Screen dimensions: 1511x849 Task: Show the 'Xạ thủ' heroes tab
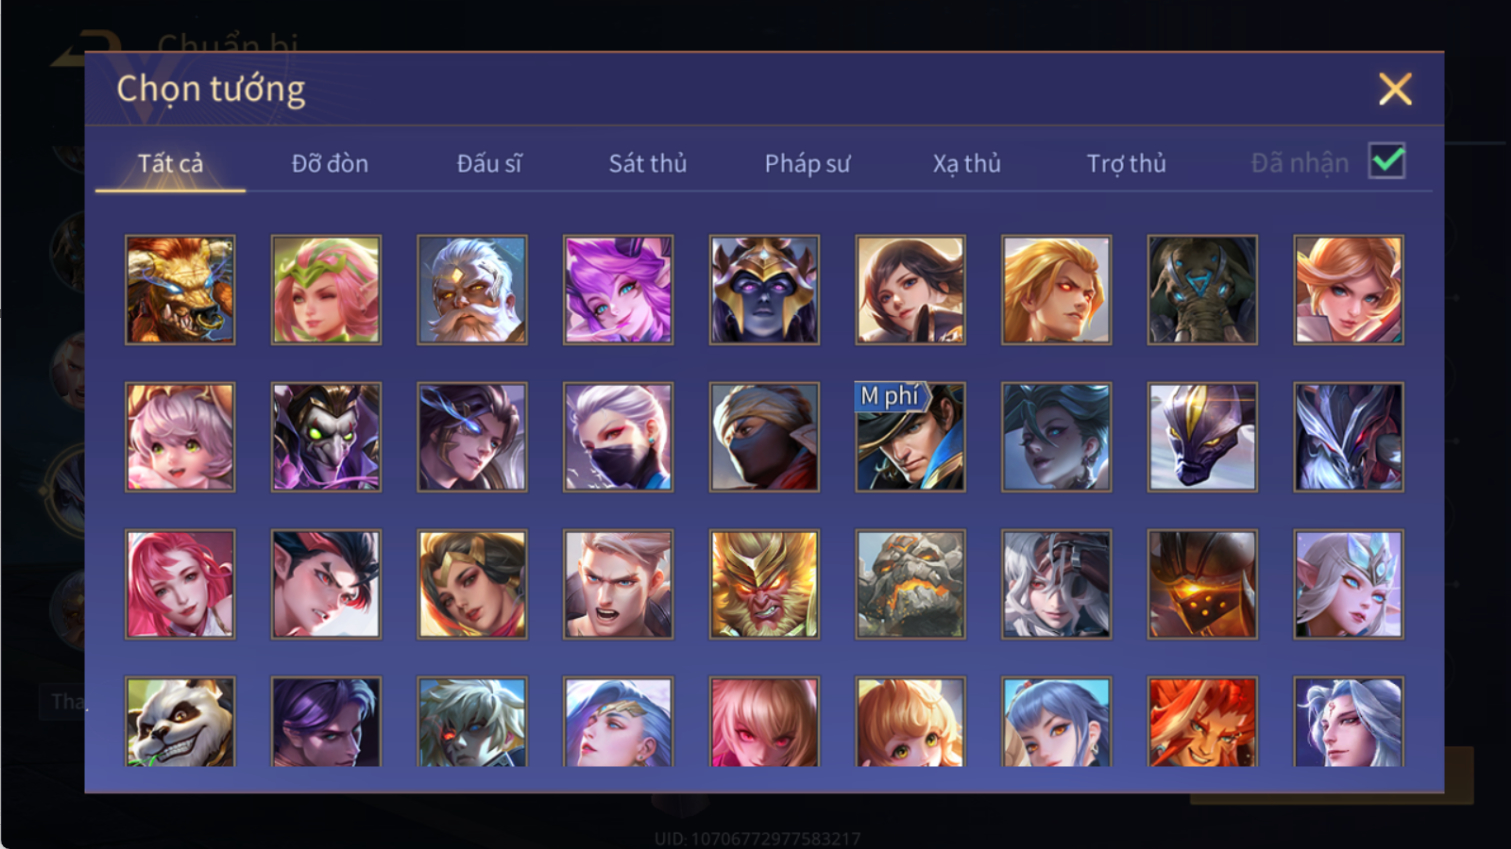[x=967, y=163]
